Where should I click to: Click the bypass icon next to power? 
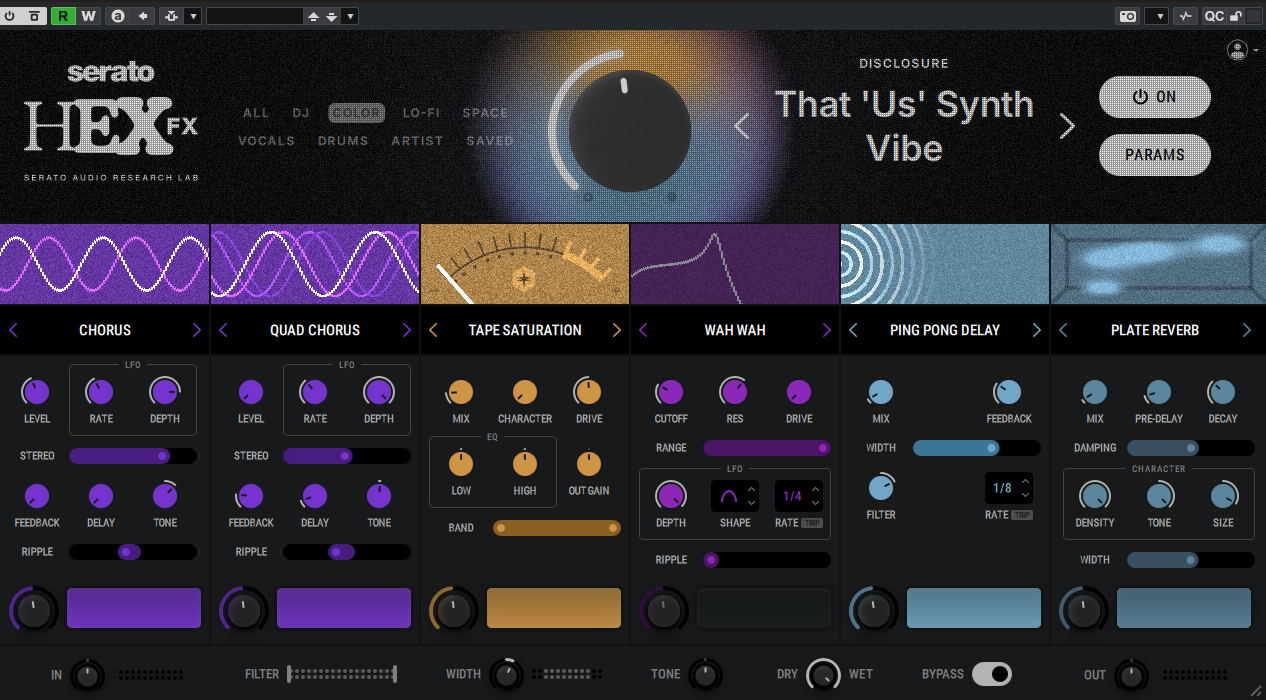pos(35,16)
